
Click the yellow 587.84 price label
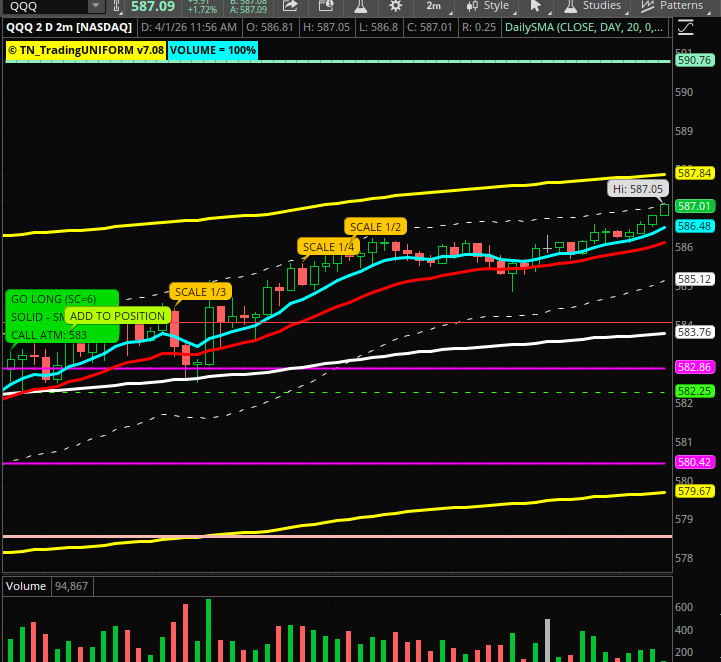coord(694,173)
